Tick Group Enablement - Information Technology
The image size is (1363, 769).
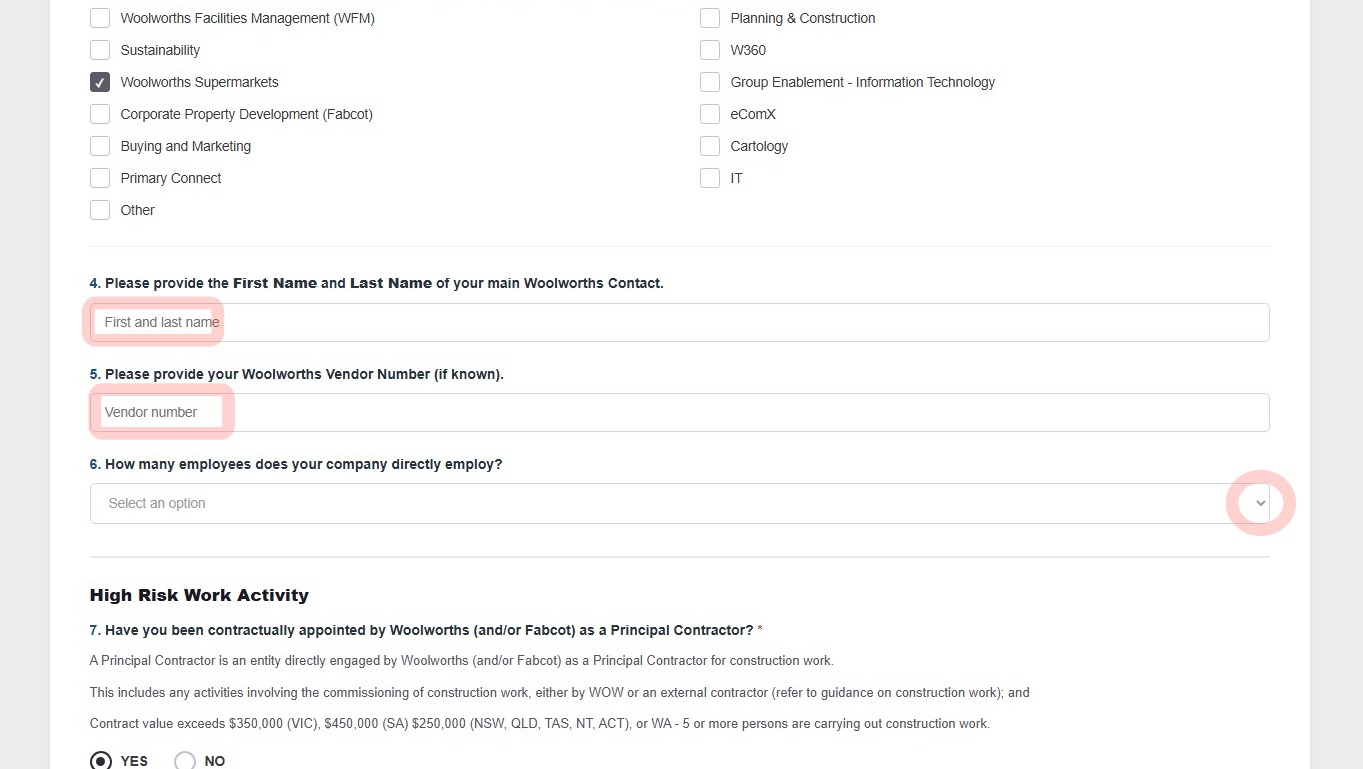tap(710, 82)
